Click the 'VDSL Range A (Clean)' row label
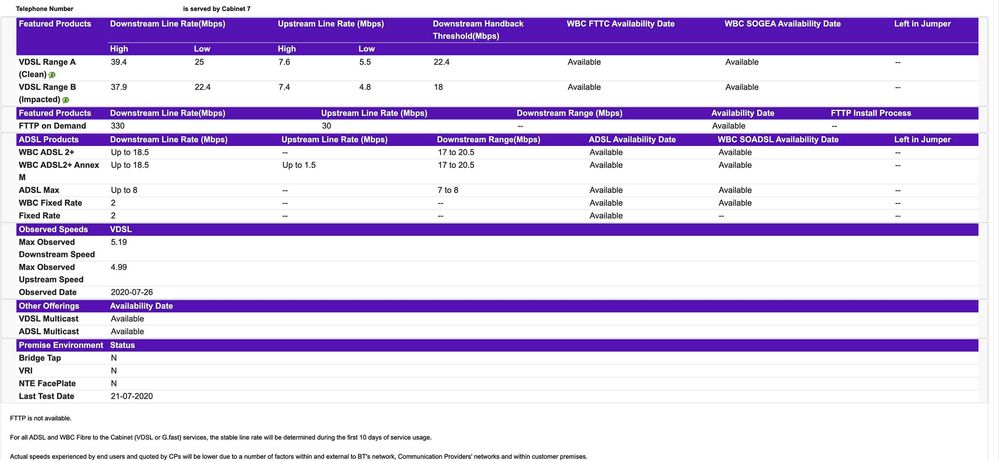999x461 pixels. coord(48,68)
